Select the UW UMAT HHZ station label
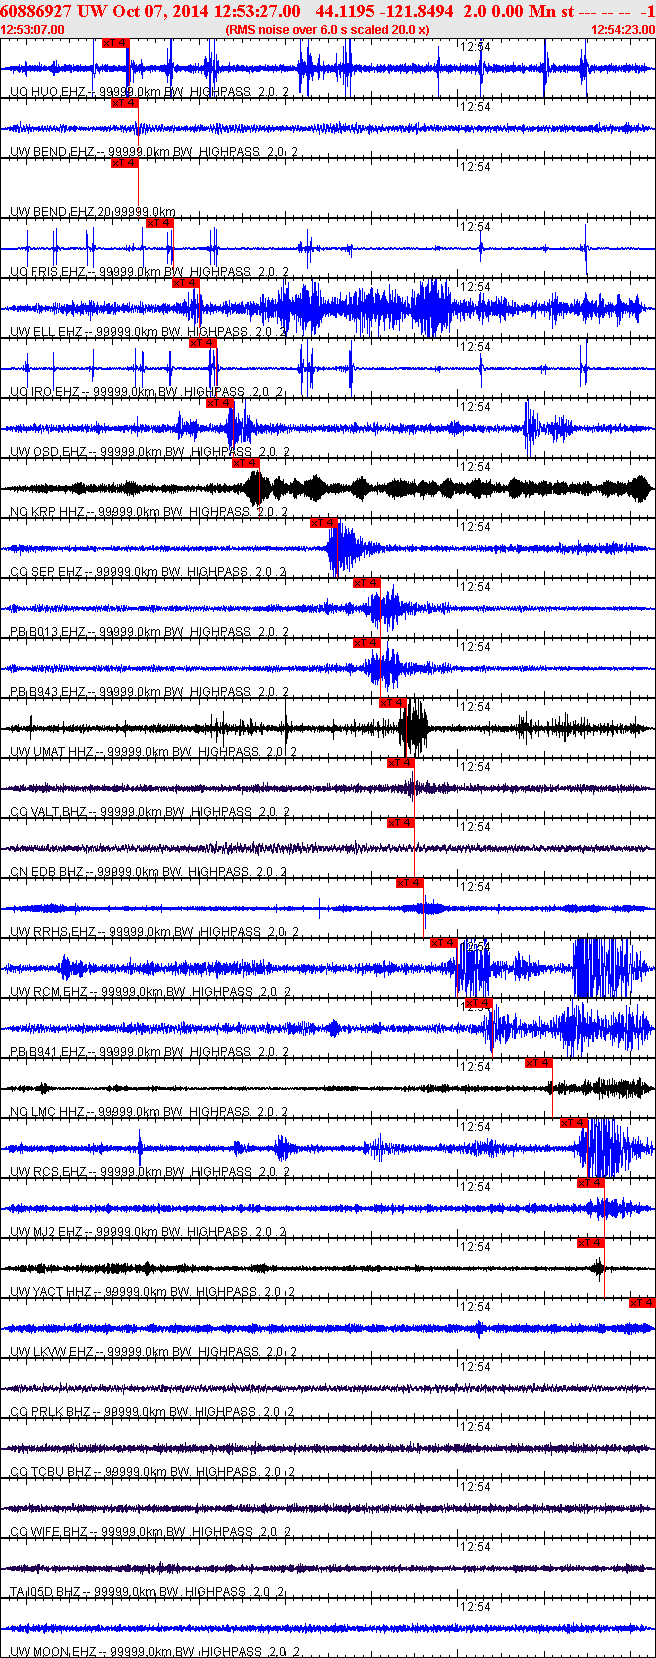The height and width of the screenshot is (1658, 656). pyautogui.click(x=154, y=752)
